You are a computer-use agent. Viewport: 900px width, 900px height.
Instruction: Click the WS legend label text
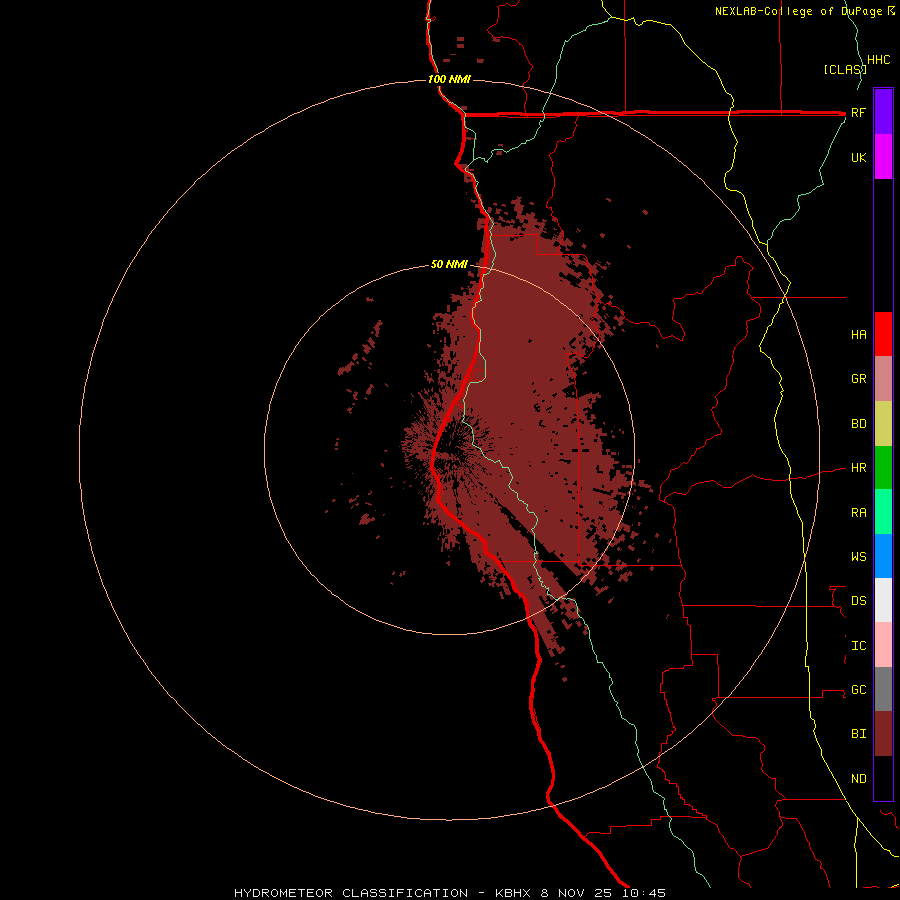pyautogui.click(x=859, y=556)
